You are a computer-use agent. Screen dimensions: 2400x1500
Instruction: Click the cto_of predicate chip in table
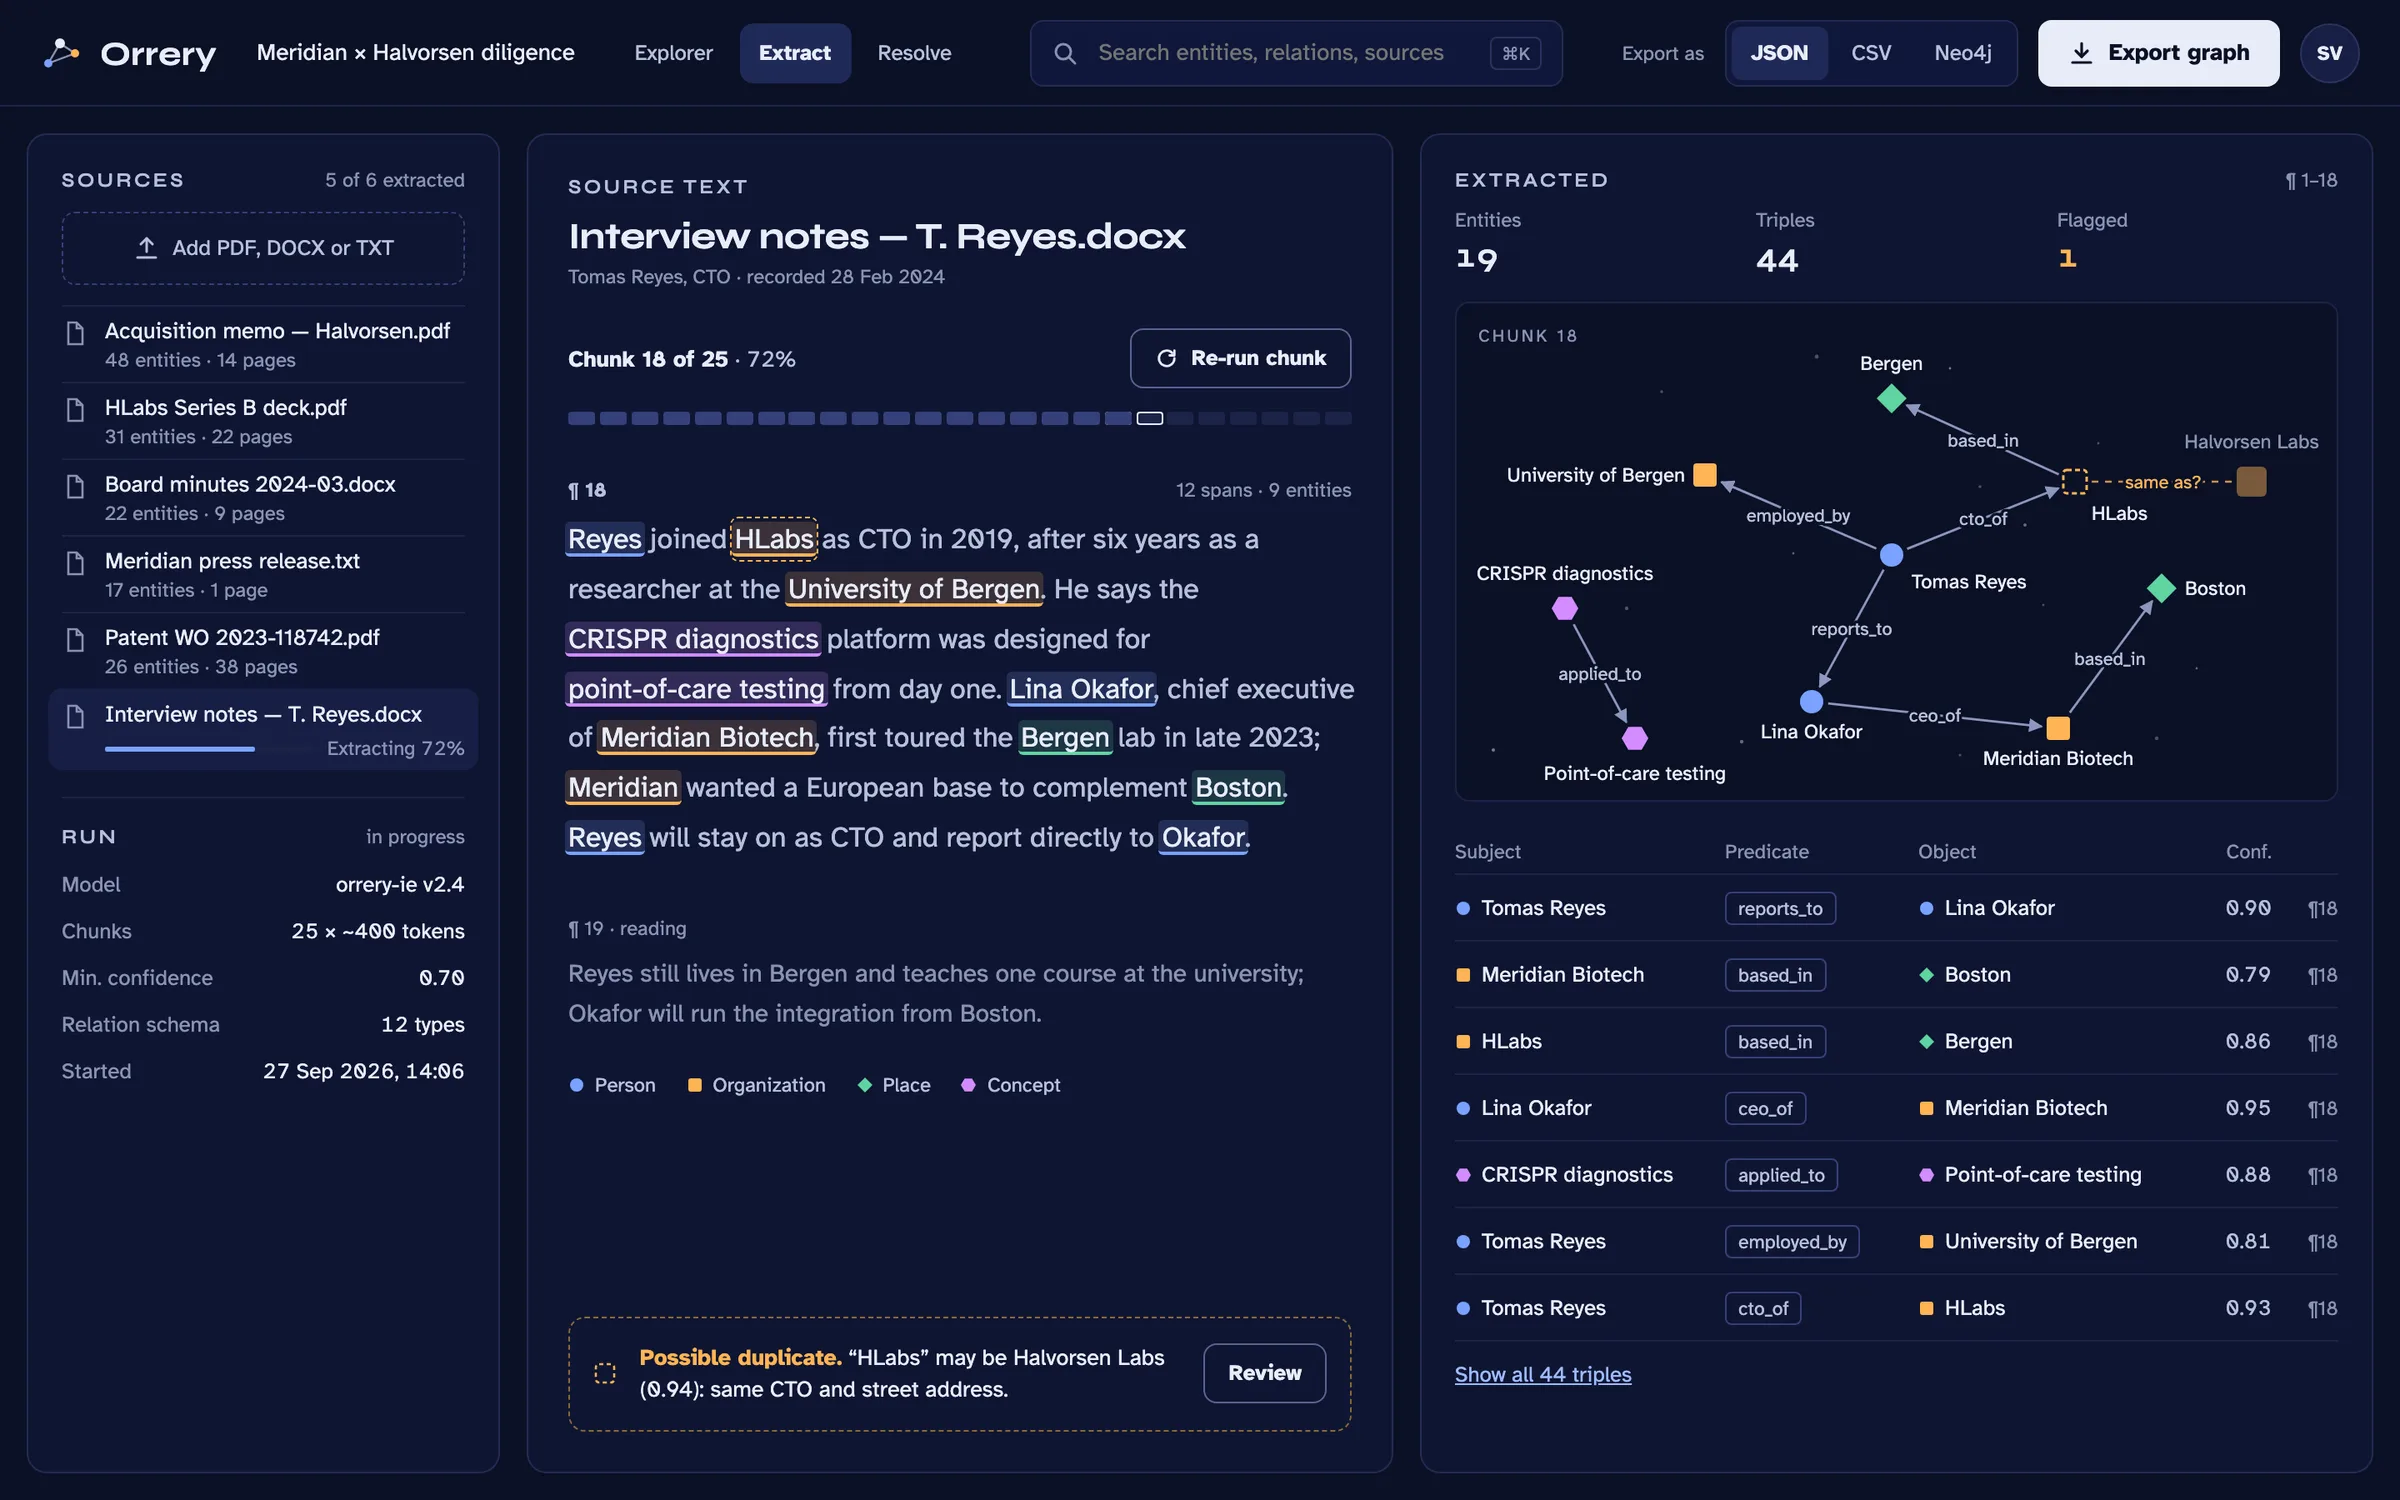[x=1763, y=1308]
